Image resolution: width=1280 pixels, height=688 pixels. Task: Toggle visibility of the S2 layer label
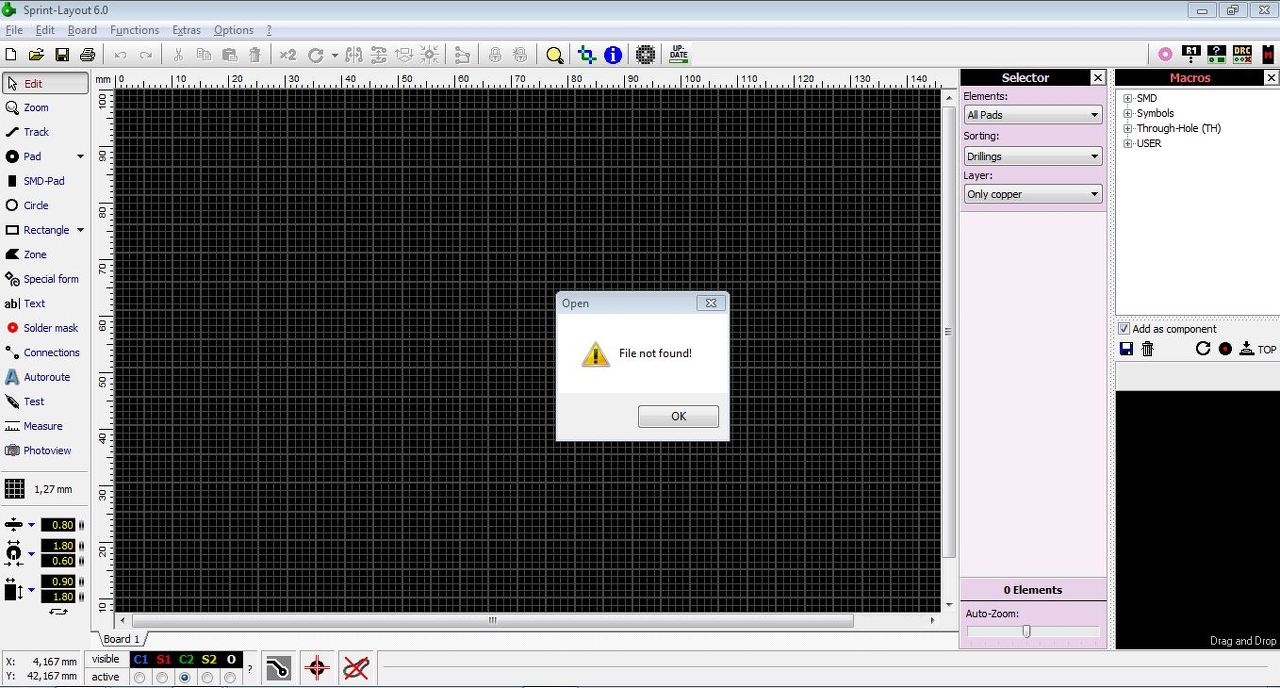[208, 660]
